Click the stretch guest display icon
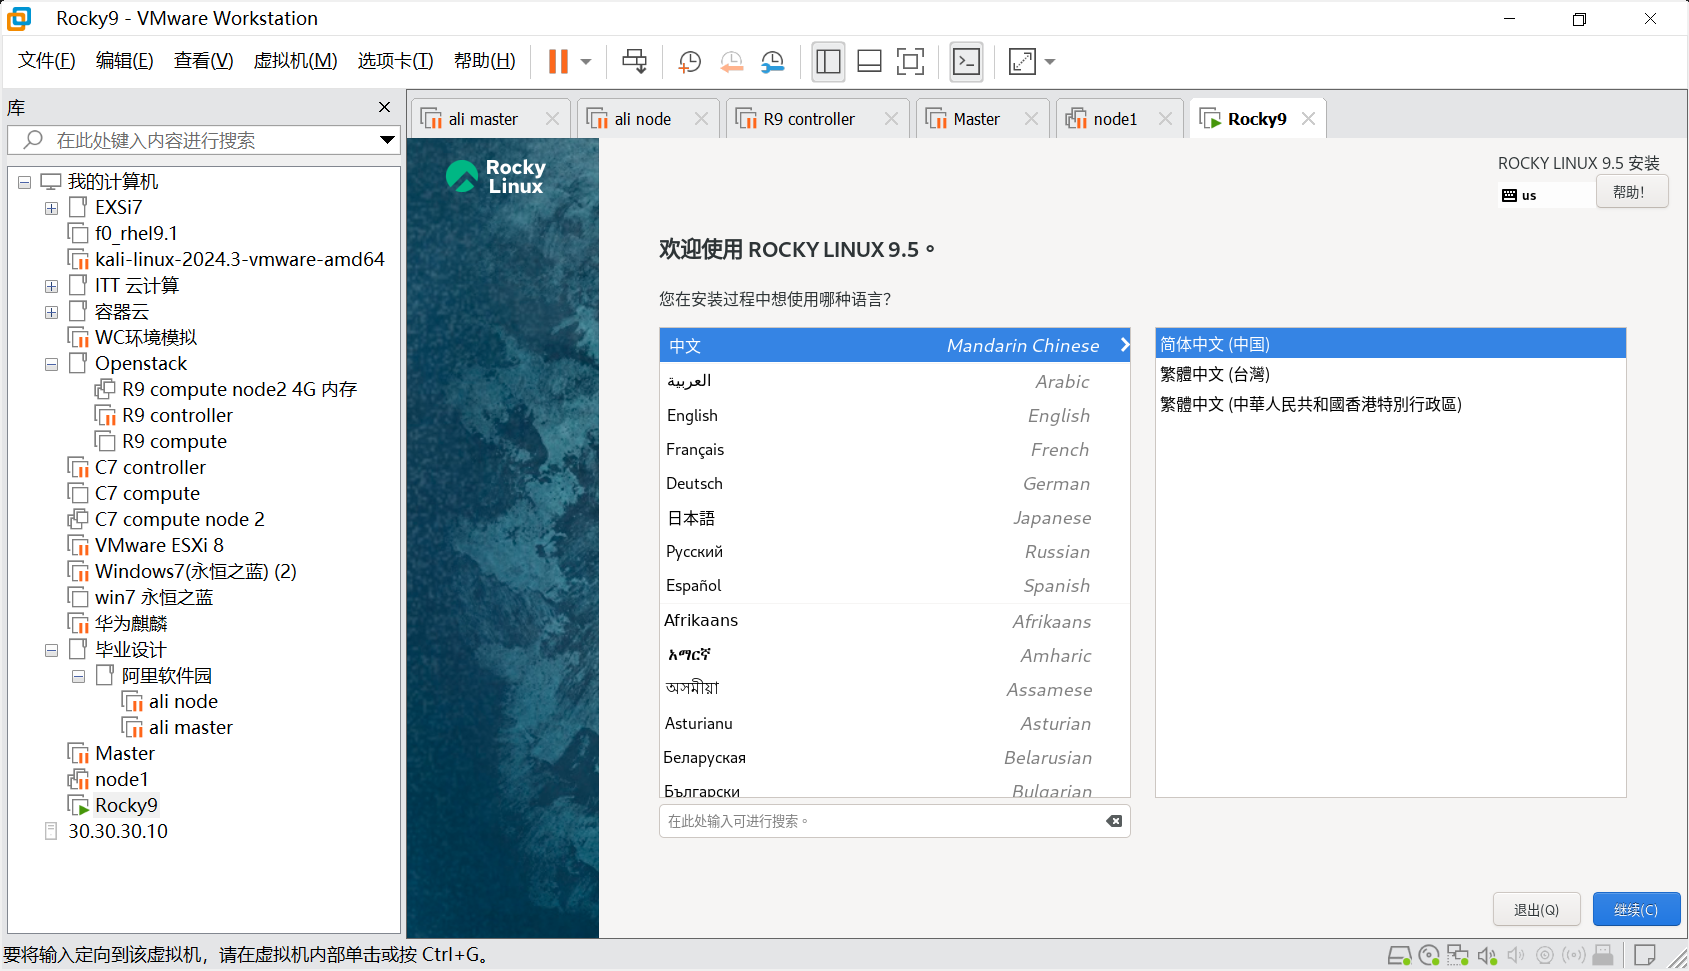The image size is (1689, 971). pyautogui.click(x=1022, y=62)
